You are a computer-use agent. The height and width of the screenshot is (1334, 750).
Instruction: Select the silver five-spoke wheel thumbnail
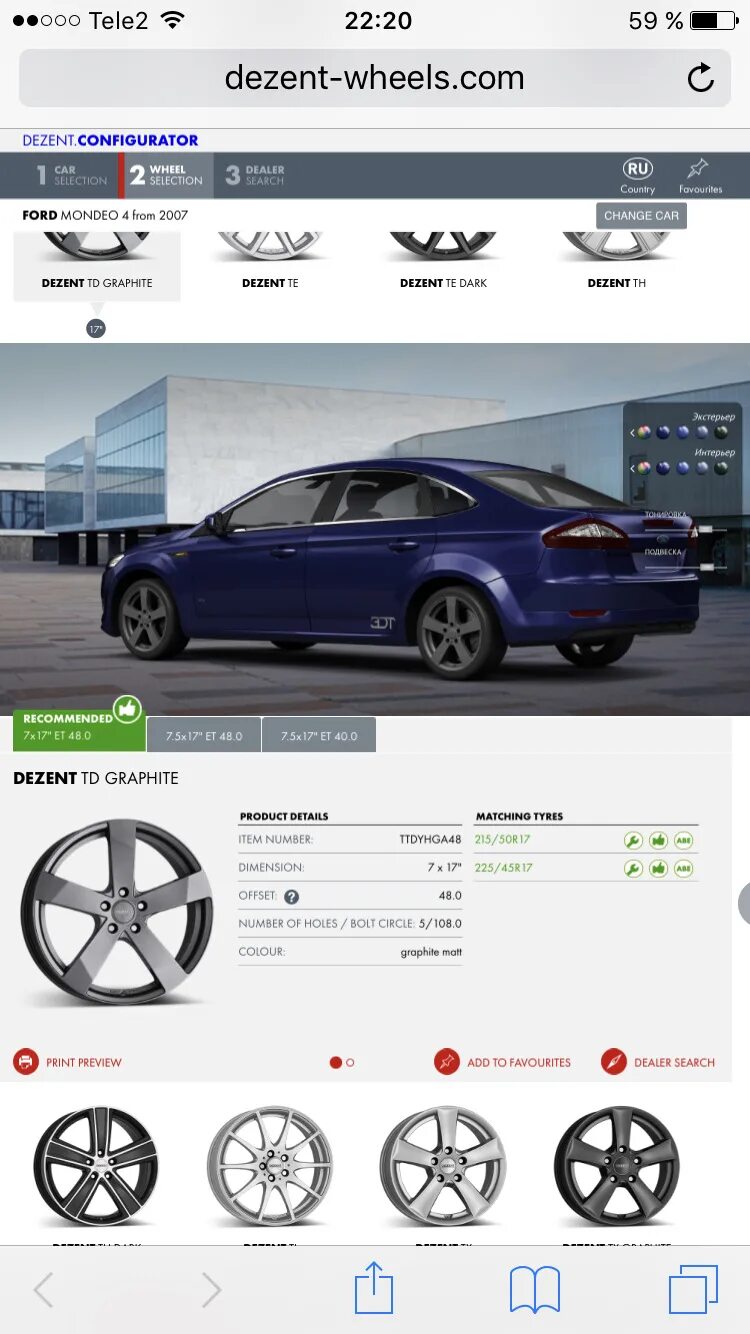pos(443,1166)
